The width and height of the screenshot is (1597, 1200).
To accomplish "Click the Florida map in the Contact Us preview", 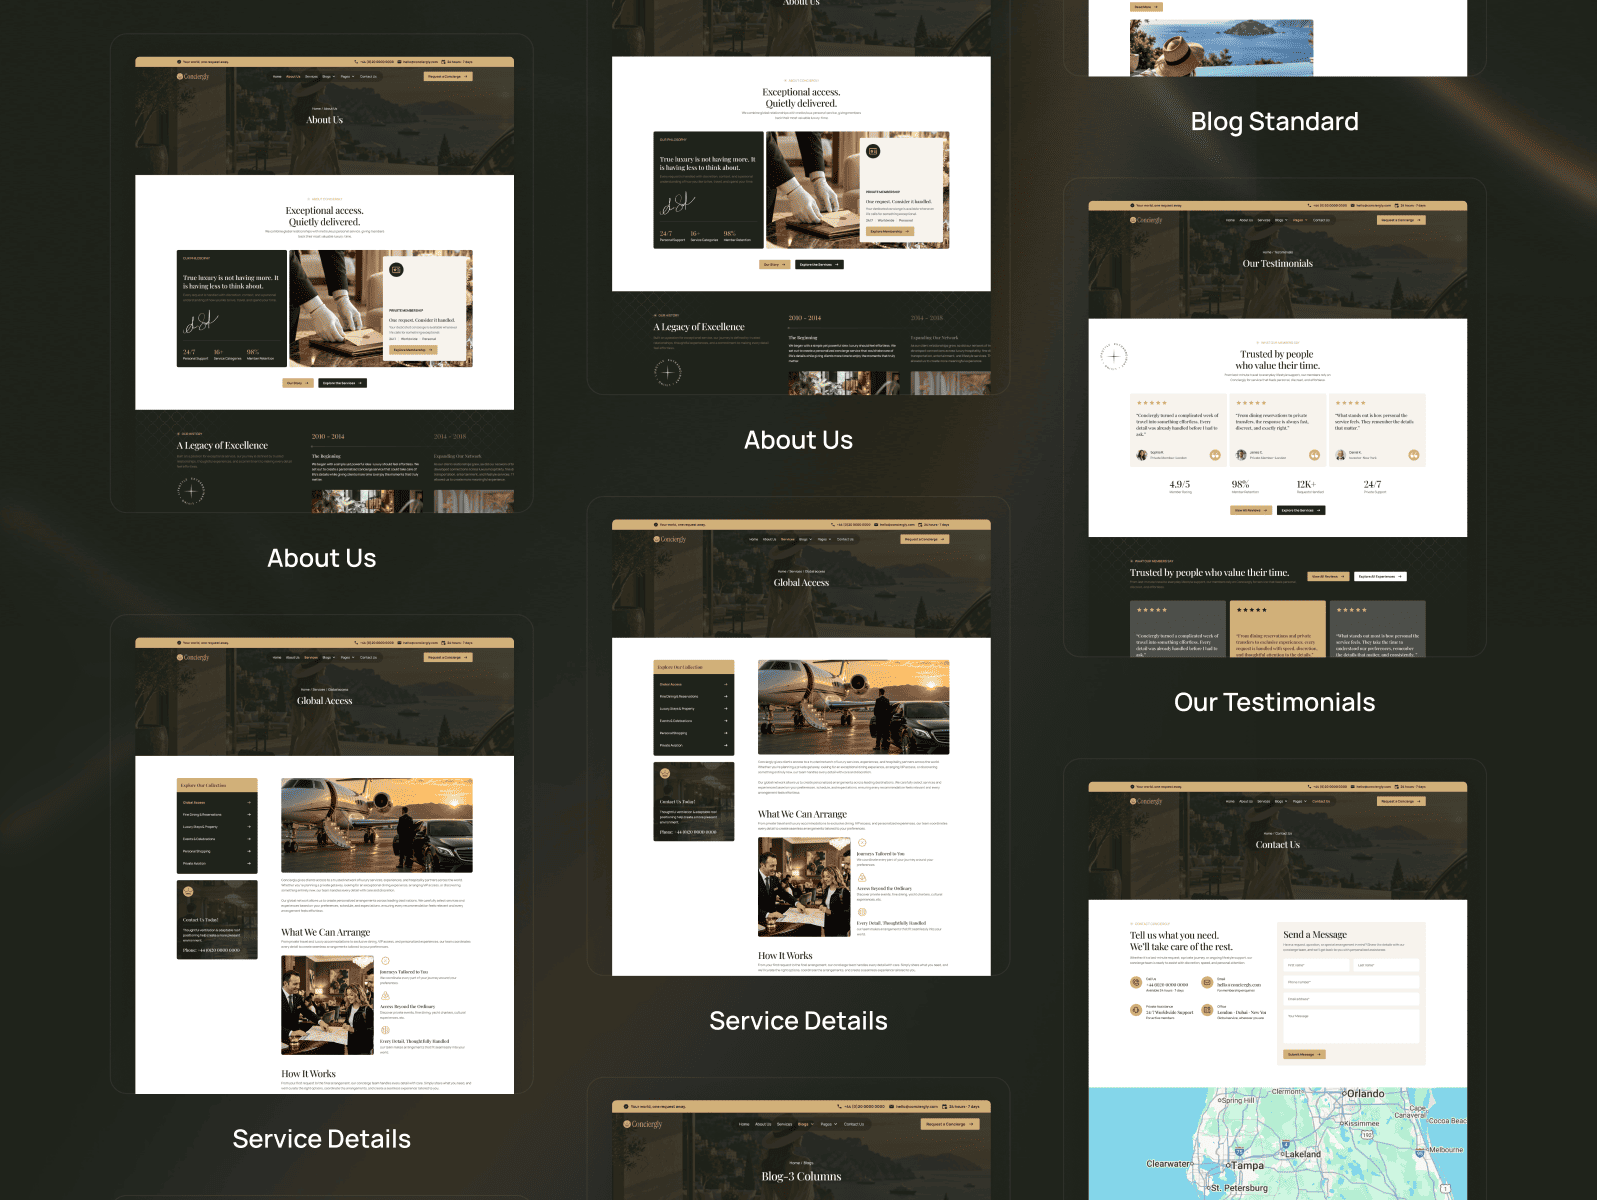I will [x=1278, y=1144].
